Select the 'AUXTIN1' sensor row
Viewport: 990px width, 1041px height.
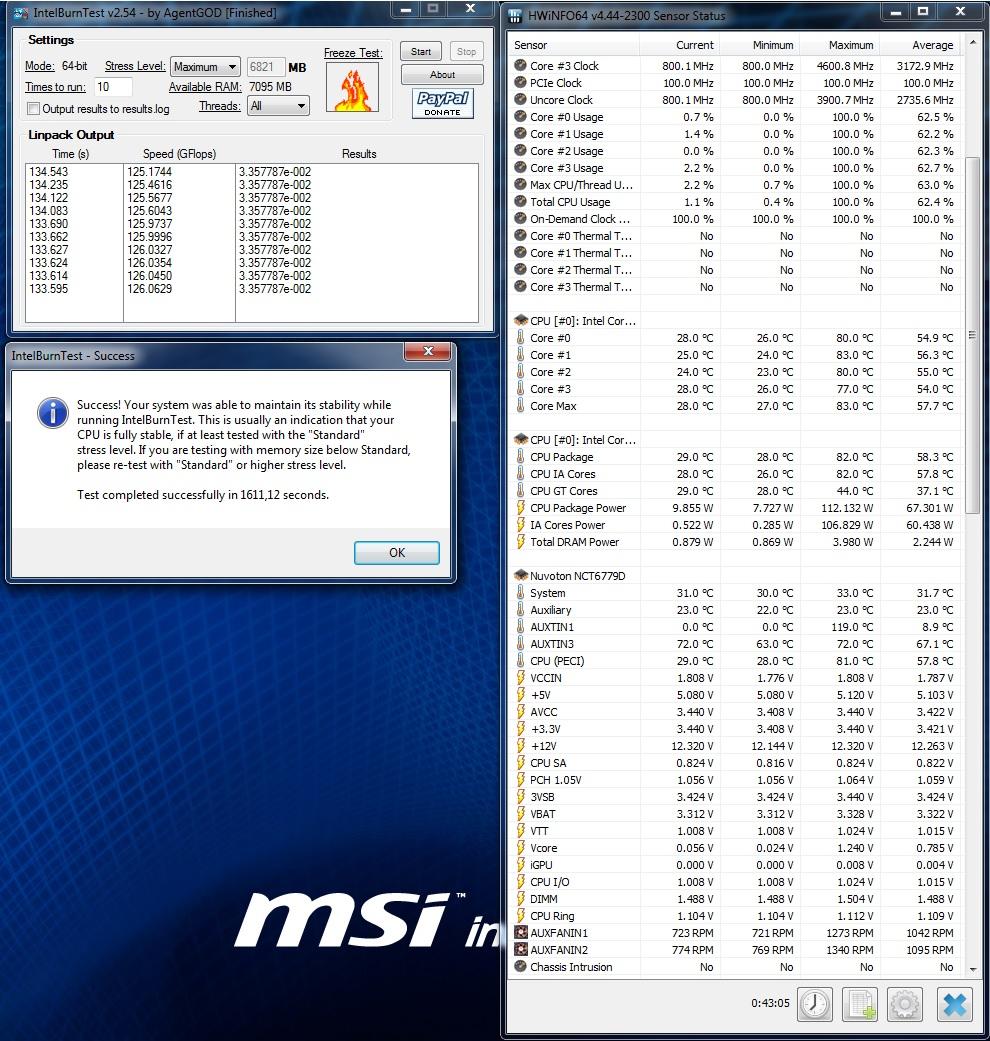click(735, 627)
